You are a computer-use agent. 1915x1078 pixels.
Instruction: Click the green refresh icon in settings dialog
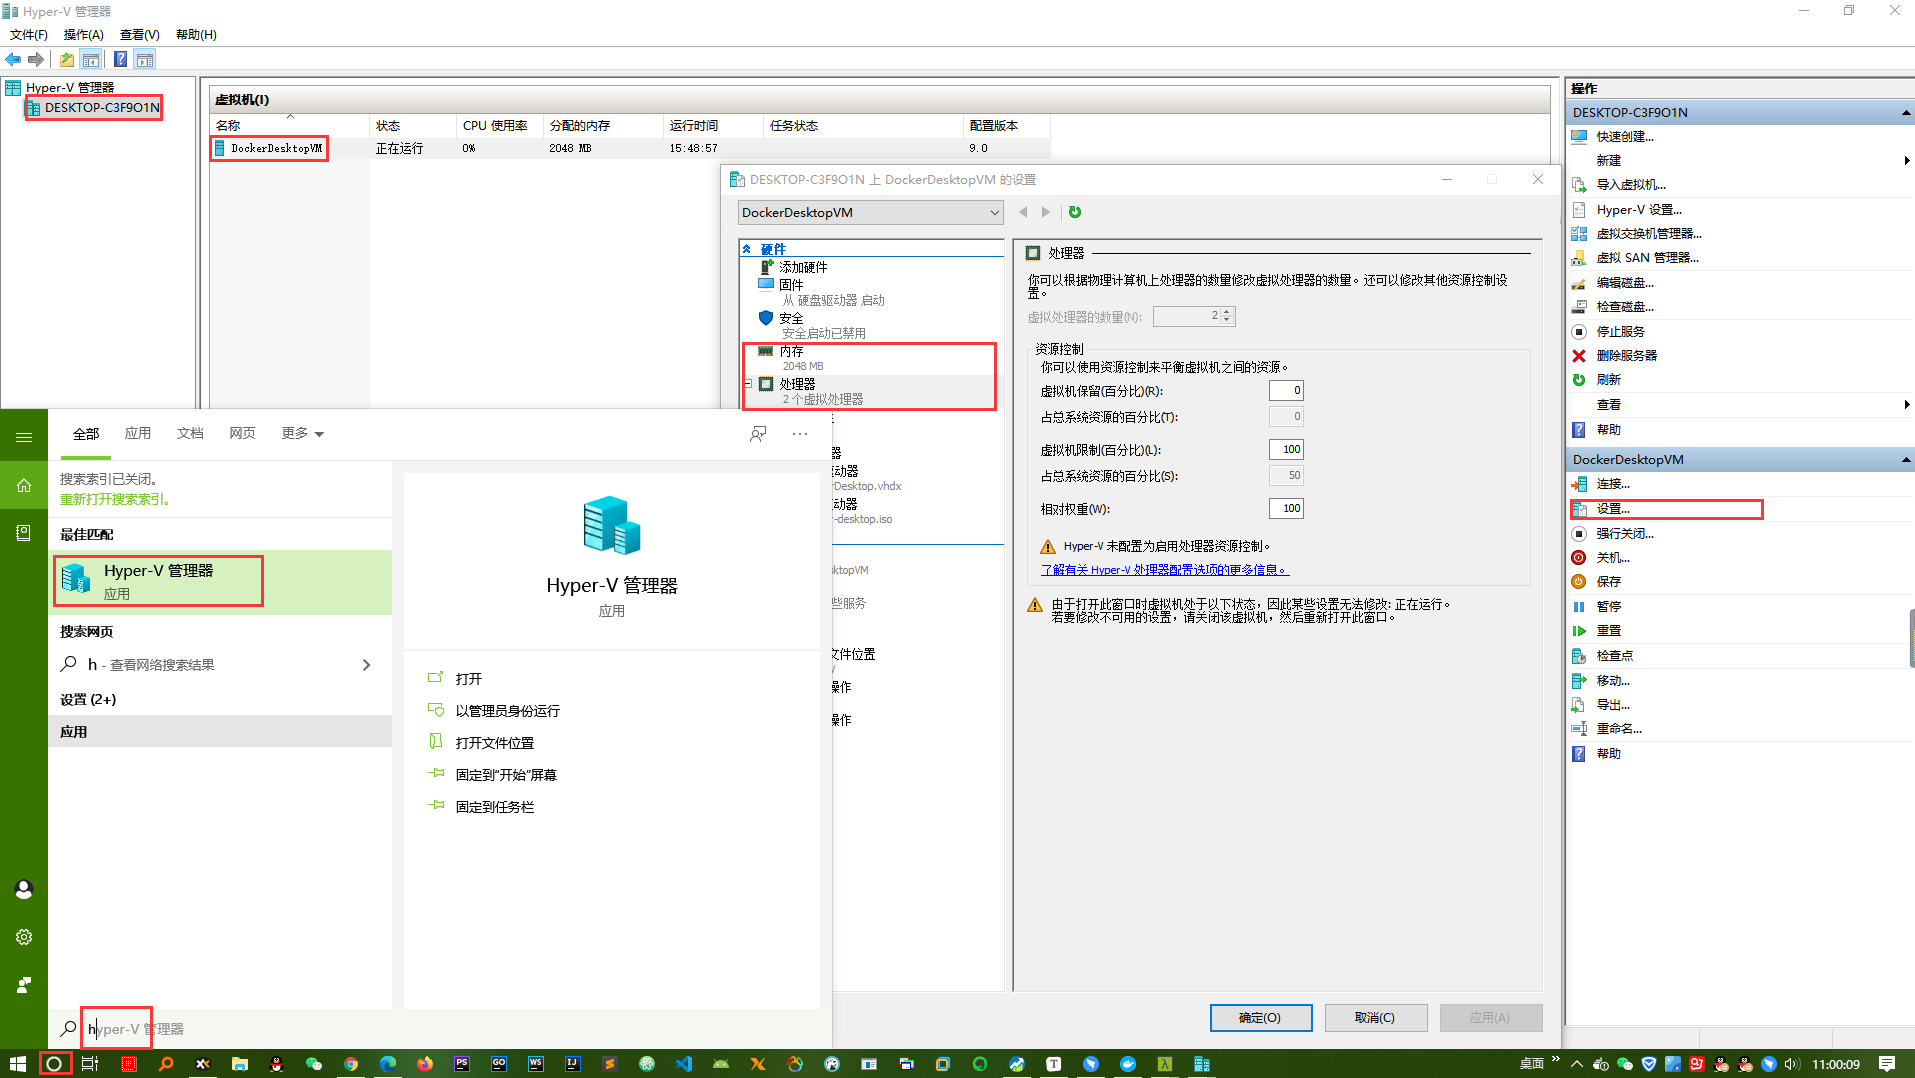tap(1075, 212)
